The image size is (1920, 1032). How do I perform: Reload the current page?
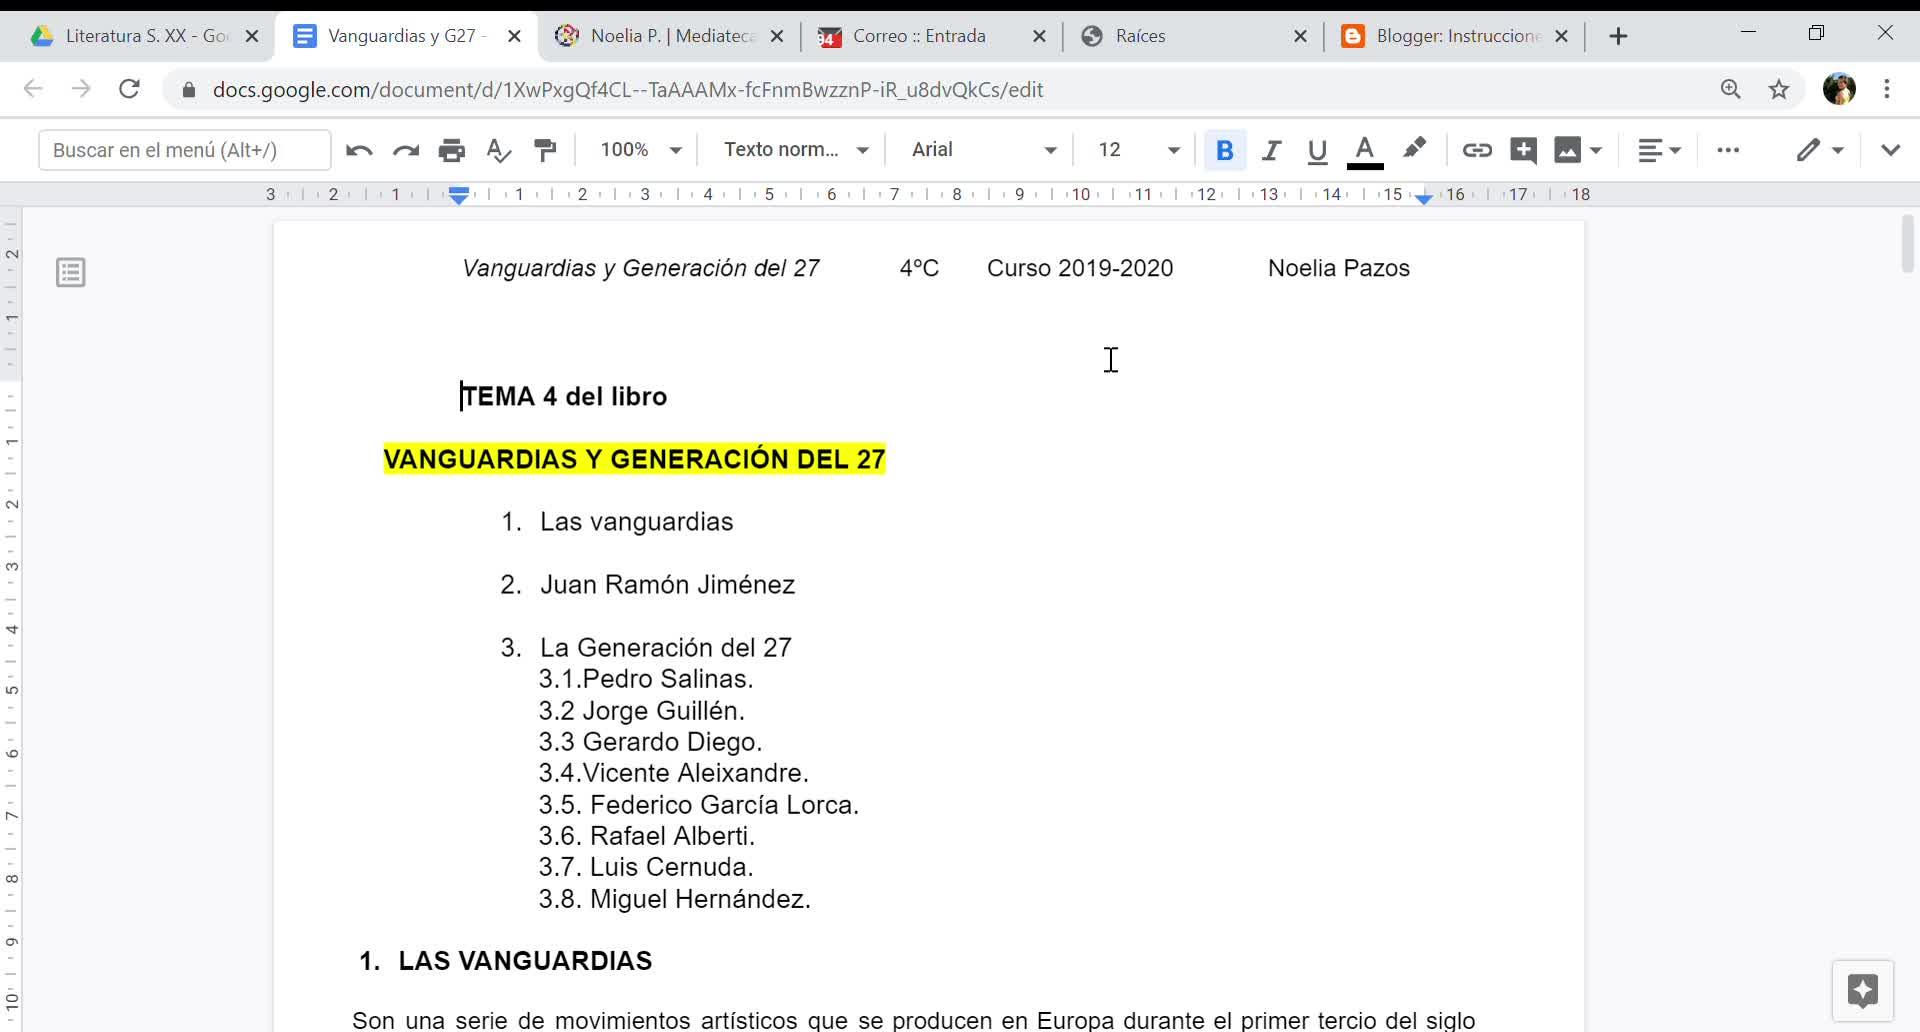[x=129, y=89]
